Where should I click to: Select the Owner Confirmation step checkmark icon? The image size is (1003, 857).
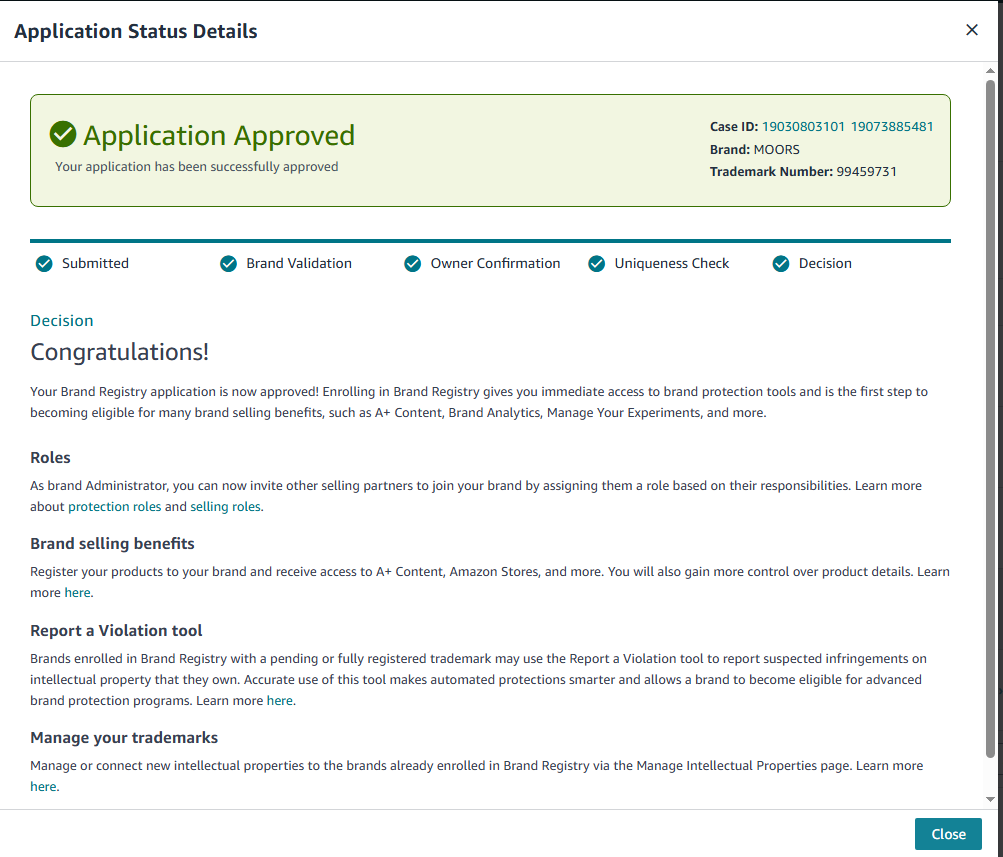[x=412, y=264]
